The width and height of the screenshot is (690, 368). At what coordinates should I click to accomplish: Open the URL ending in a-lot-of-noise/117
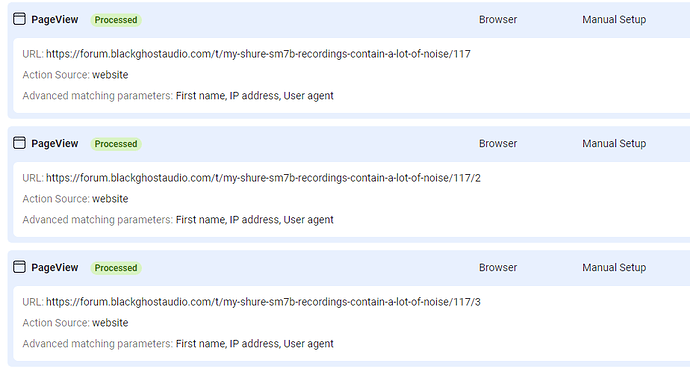coord(258,54)
